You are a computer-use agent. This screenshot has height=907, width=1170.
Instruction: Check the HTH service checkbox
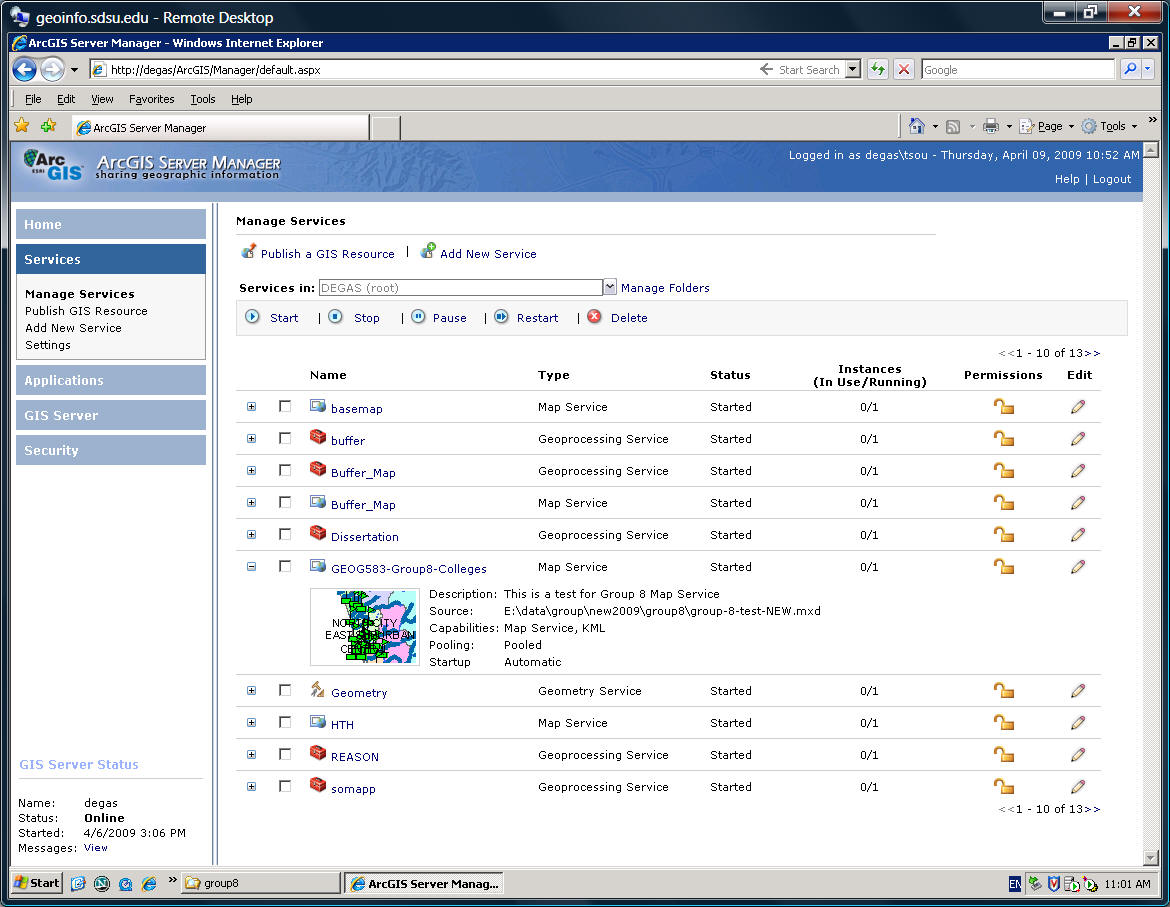[x=285, y=723]
